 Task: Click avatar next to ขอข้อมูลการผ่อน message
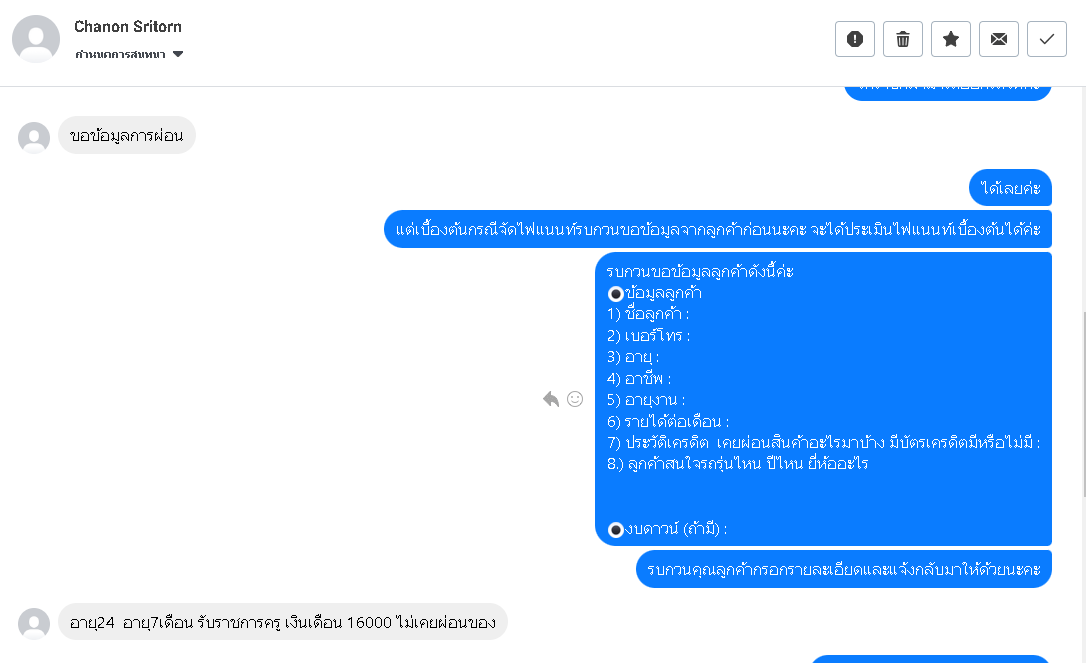(x=34, y=138)
